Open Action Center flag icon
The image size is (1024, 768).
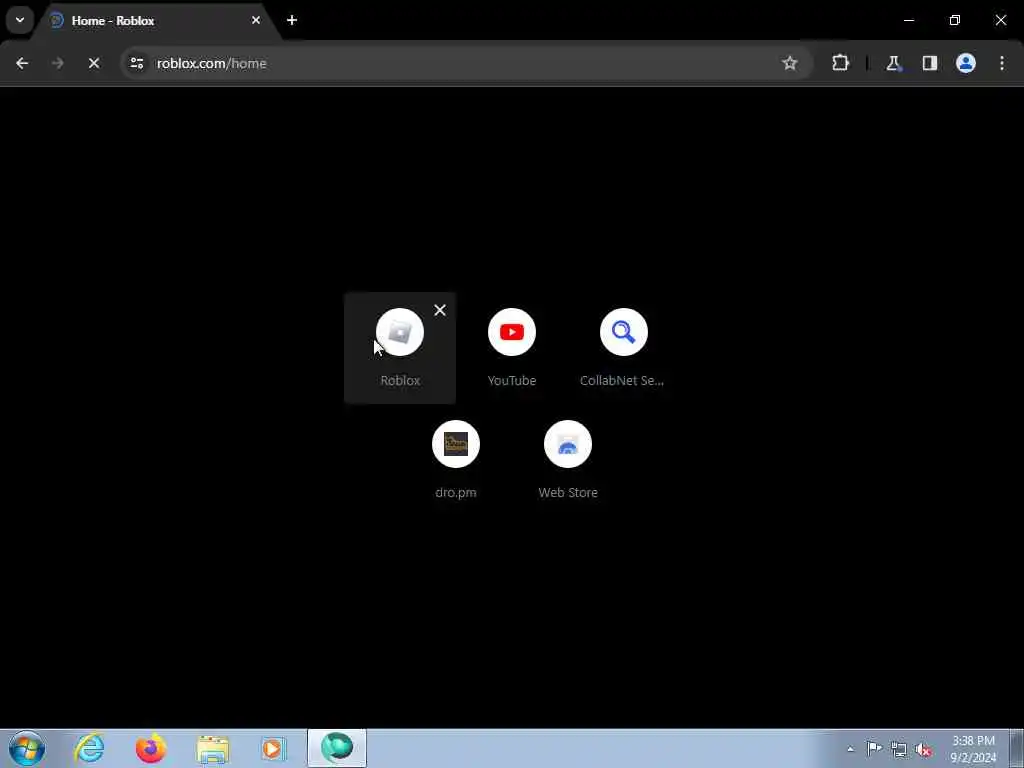tap(874, 749)
